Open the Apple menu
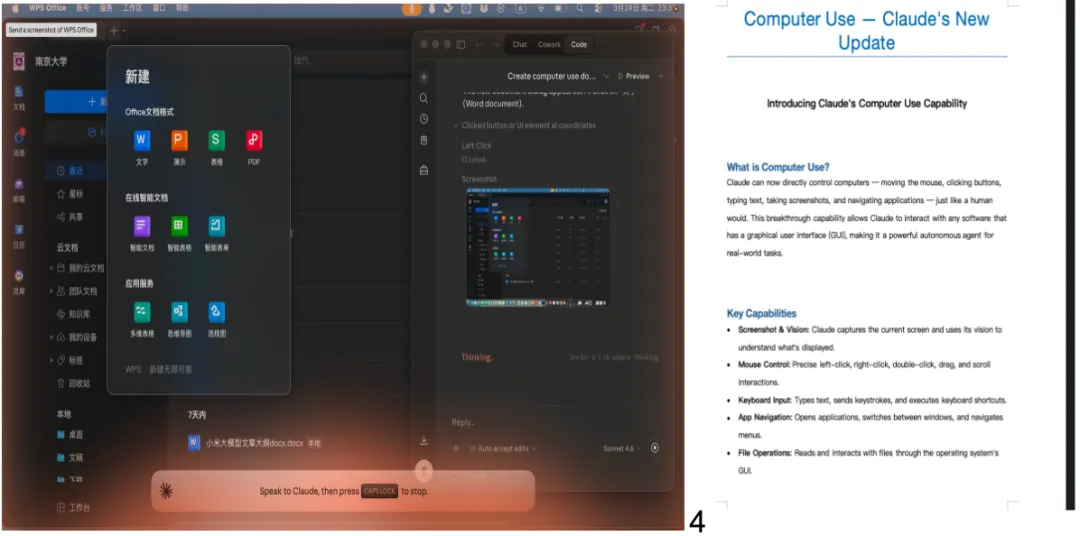This screenshot has width=1080, height=536. 15,8
